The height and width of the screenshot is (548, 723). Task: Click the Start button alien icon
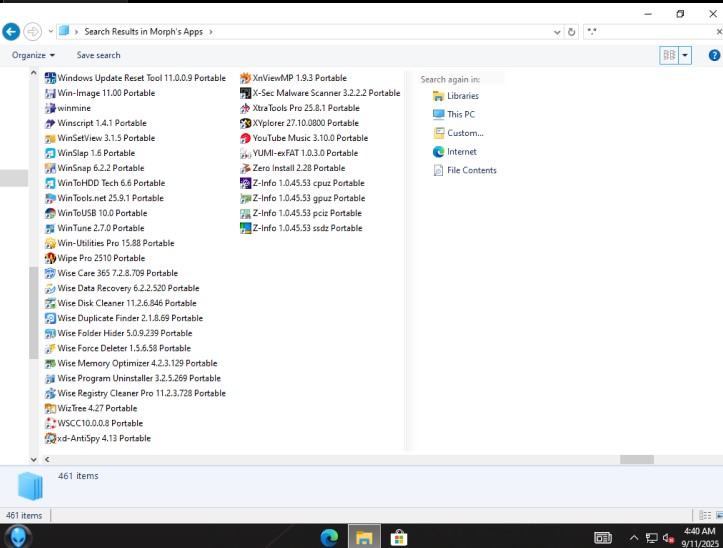(18, 537)
